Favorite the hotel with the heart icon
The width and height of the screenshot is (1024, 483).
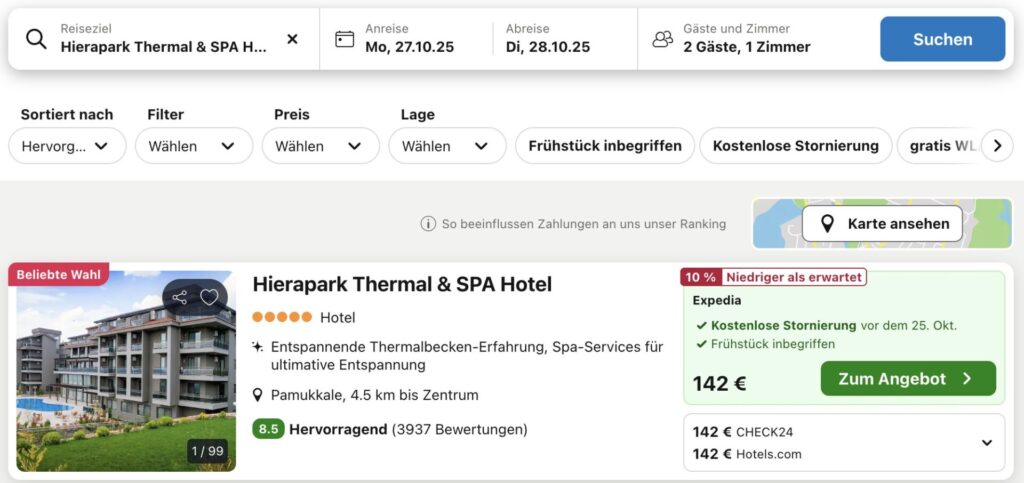tap(209, 297)
